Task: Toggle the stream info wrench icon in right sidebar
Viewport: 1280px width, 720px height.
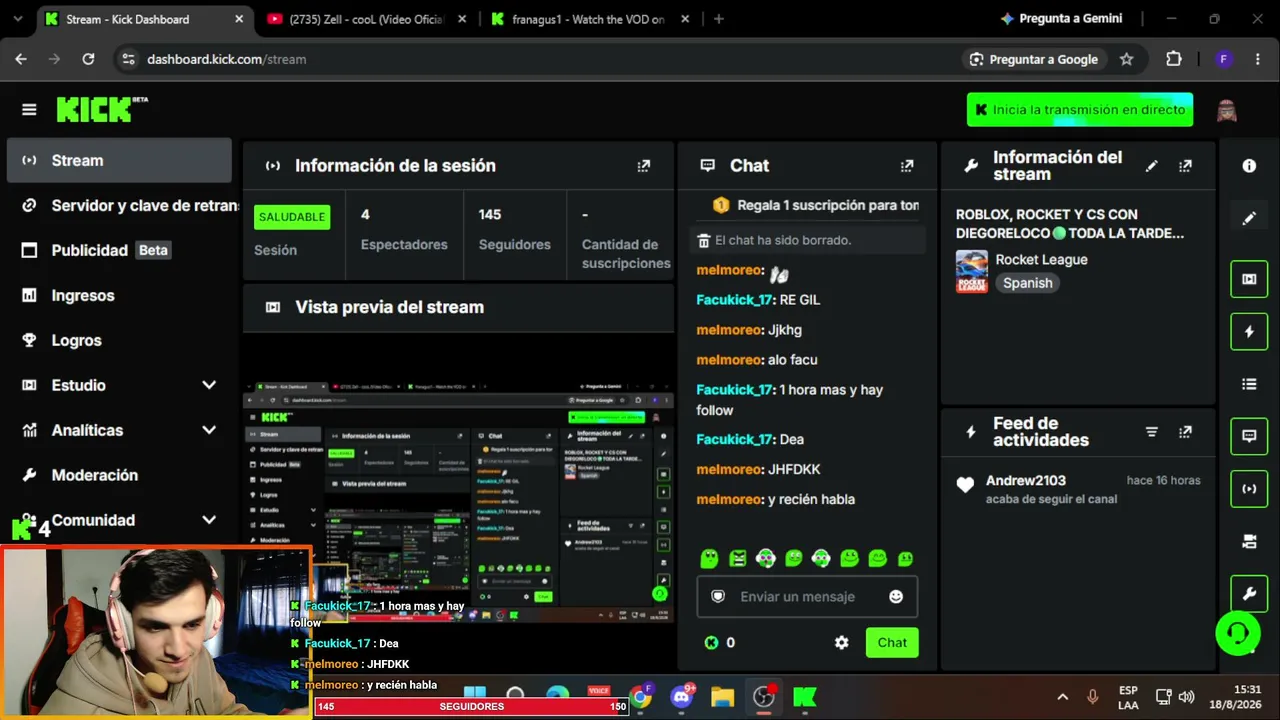Action: (x=1249, y=594)
